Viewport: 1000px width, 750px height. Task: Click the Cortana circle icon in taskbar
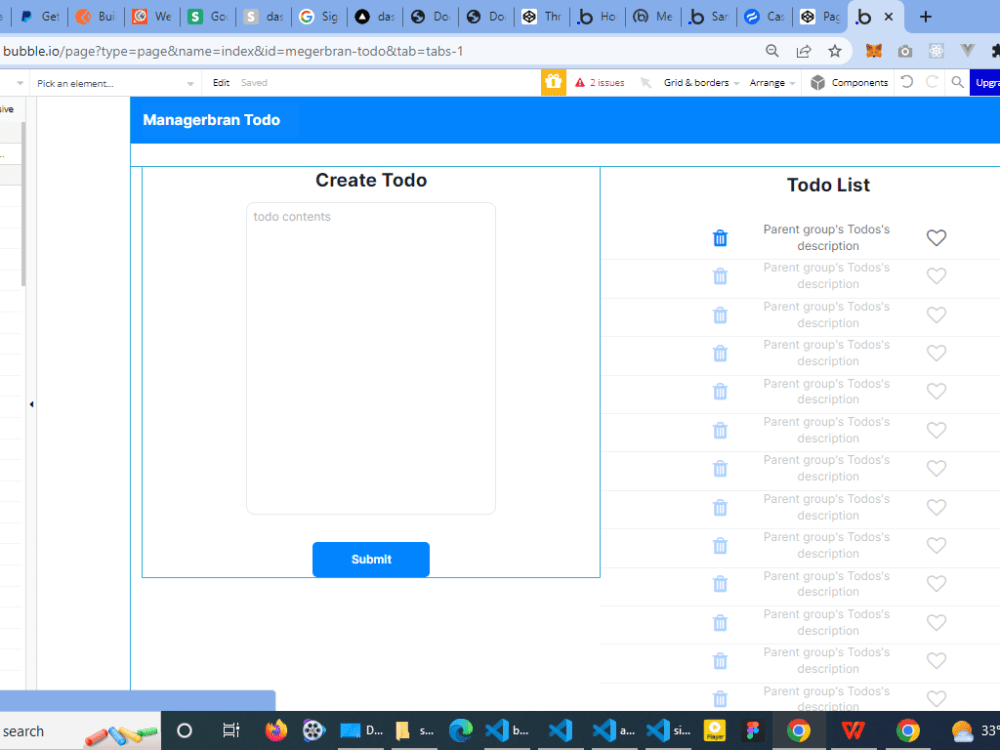(x=184, y=730)
